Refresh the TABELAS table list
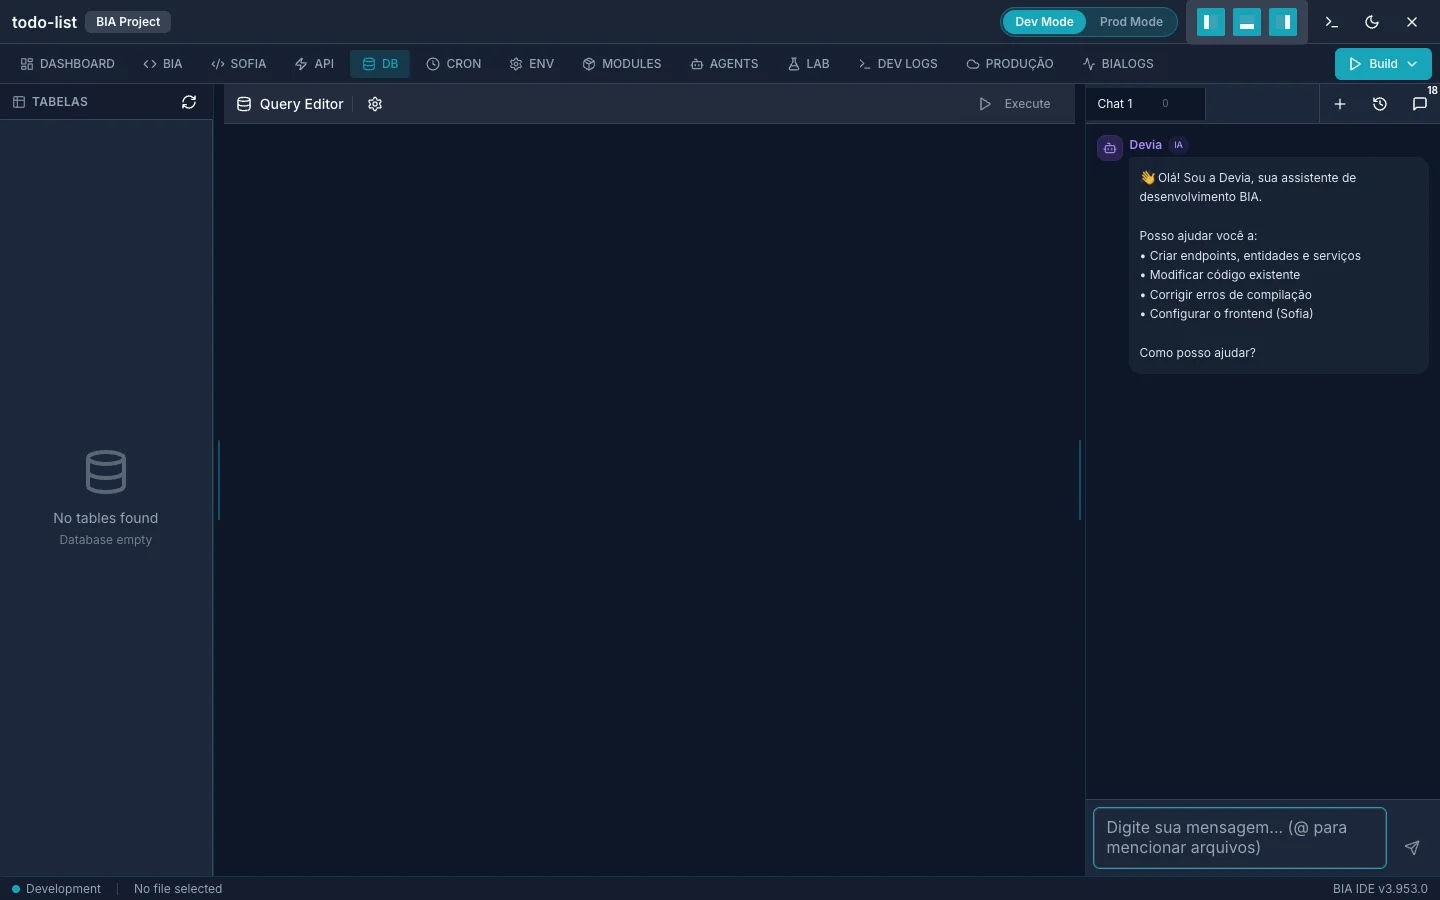Screen dimensions: 1440x900 coord(189,102)
